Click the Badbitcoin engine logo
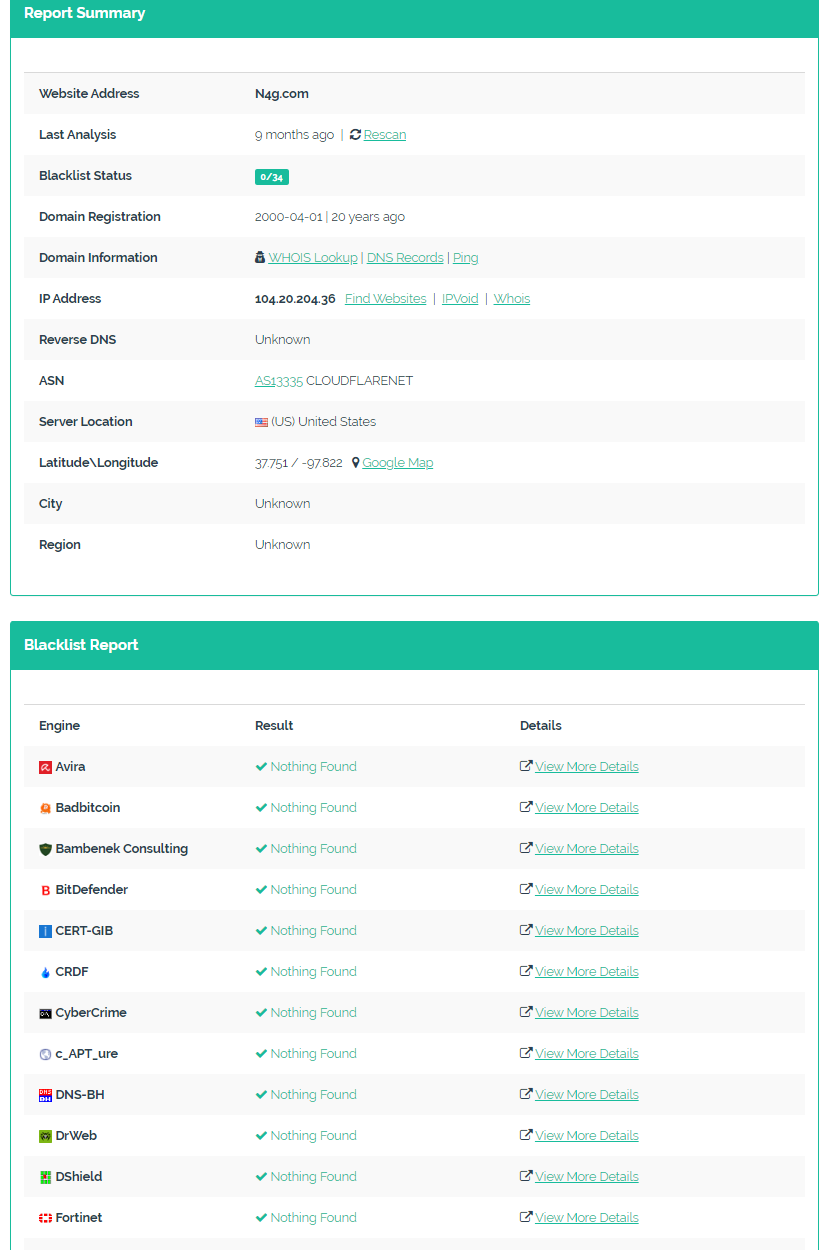826x1250 pixels. click(45, 808)
